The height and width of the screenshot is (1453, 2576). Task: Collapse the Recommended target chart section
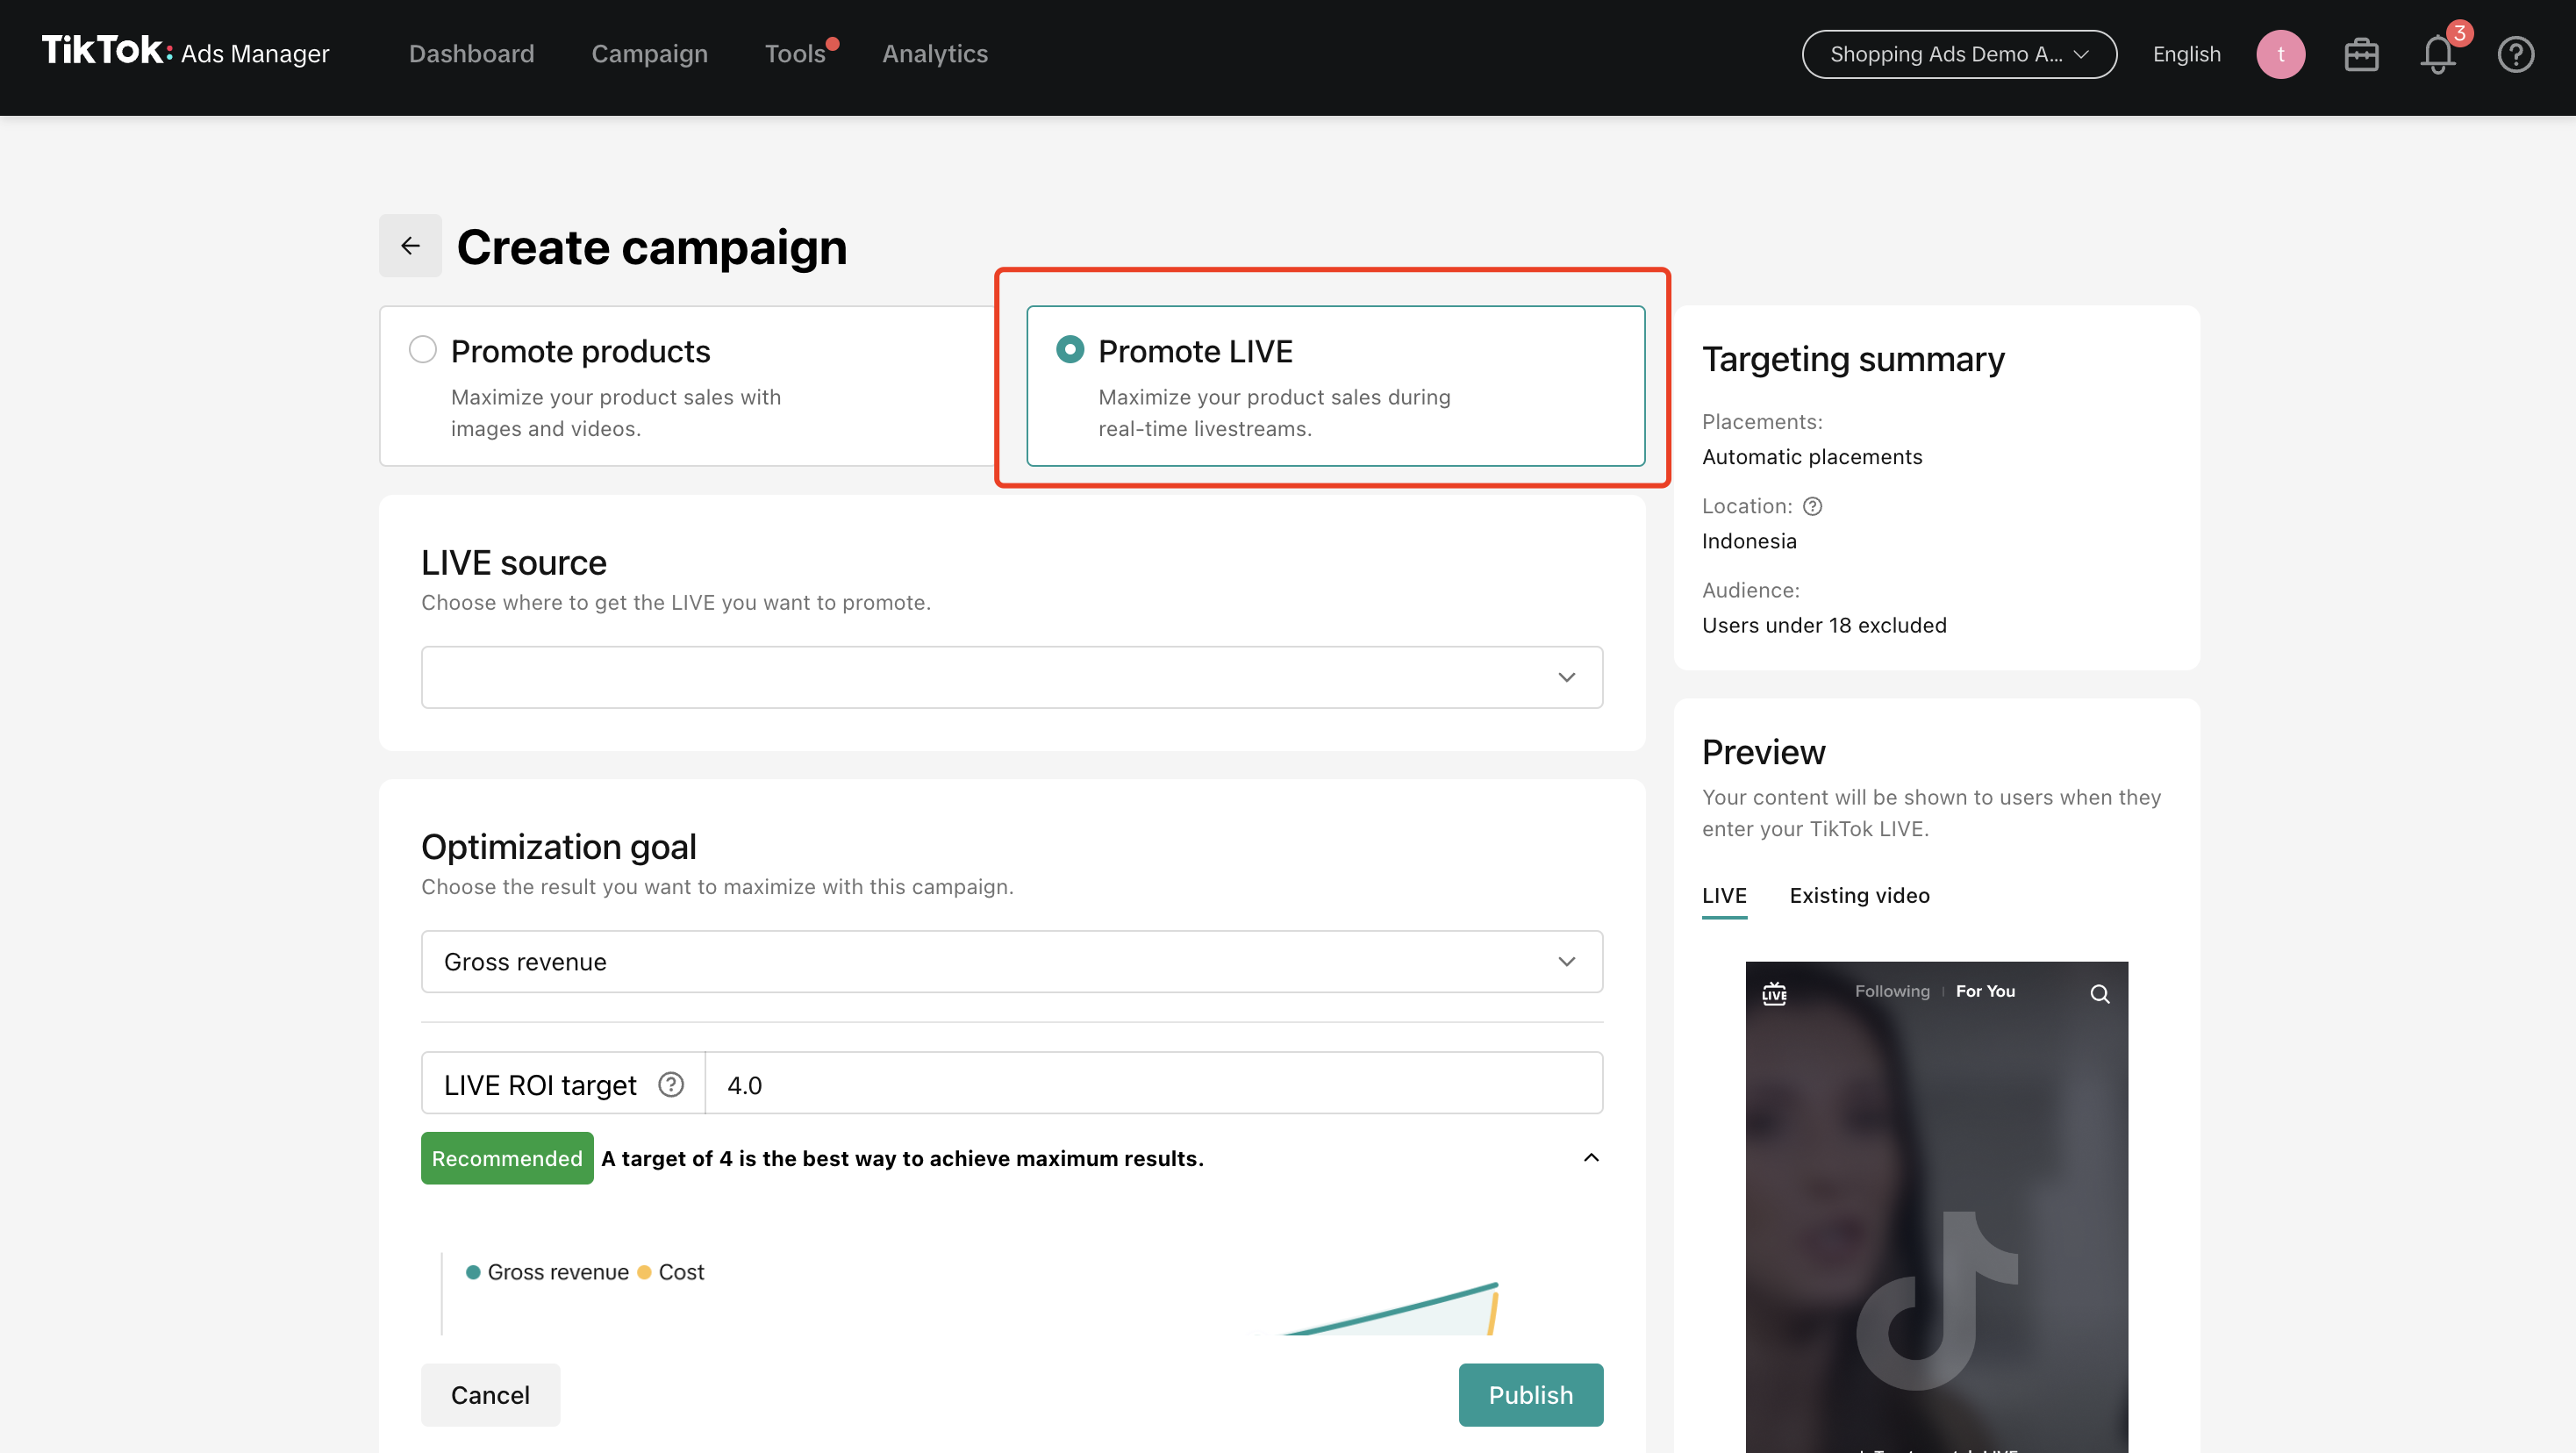[x=1591, y=1157]
